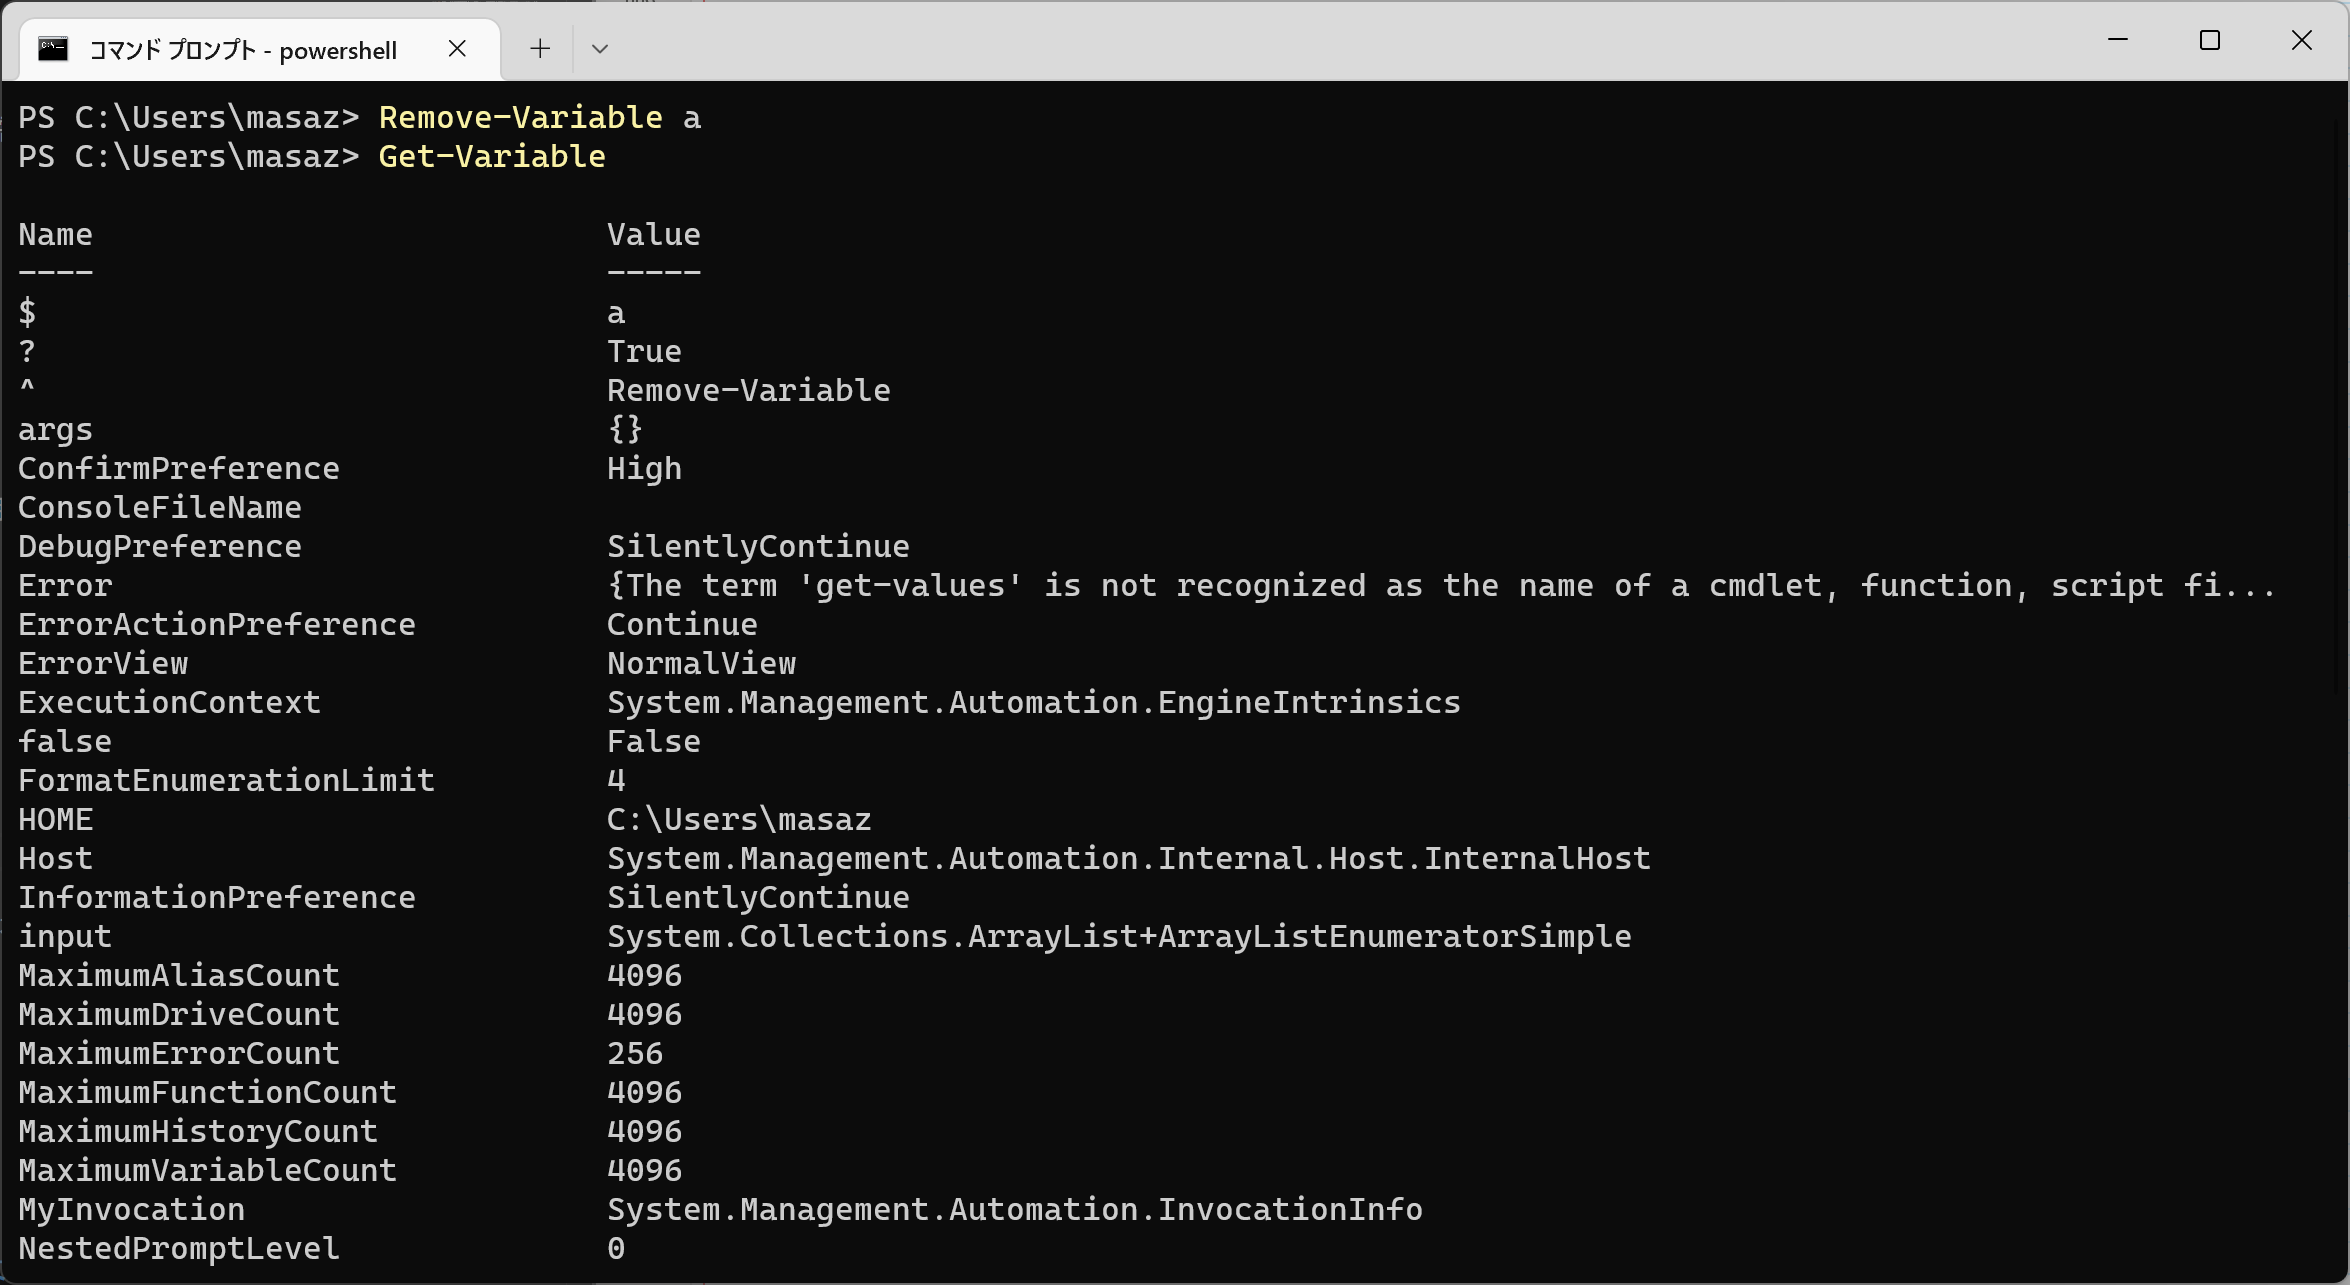Click the Value column header

(653, 235)
